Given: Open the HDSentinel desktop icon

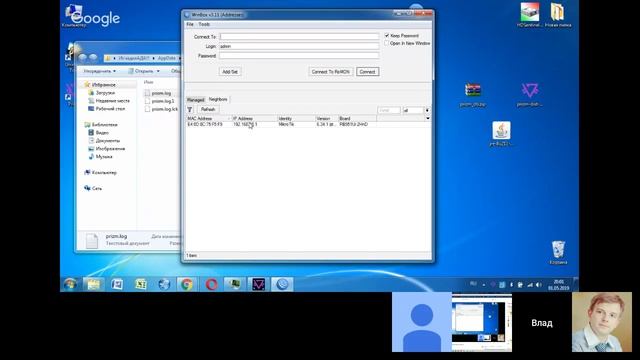Looking at the screenshot, I should tap(529, 15).
